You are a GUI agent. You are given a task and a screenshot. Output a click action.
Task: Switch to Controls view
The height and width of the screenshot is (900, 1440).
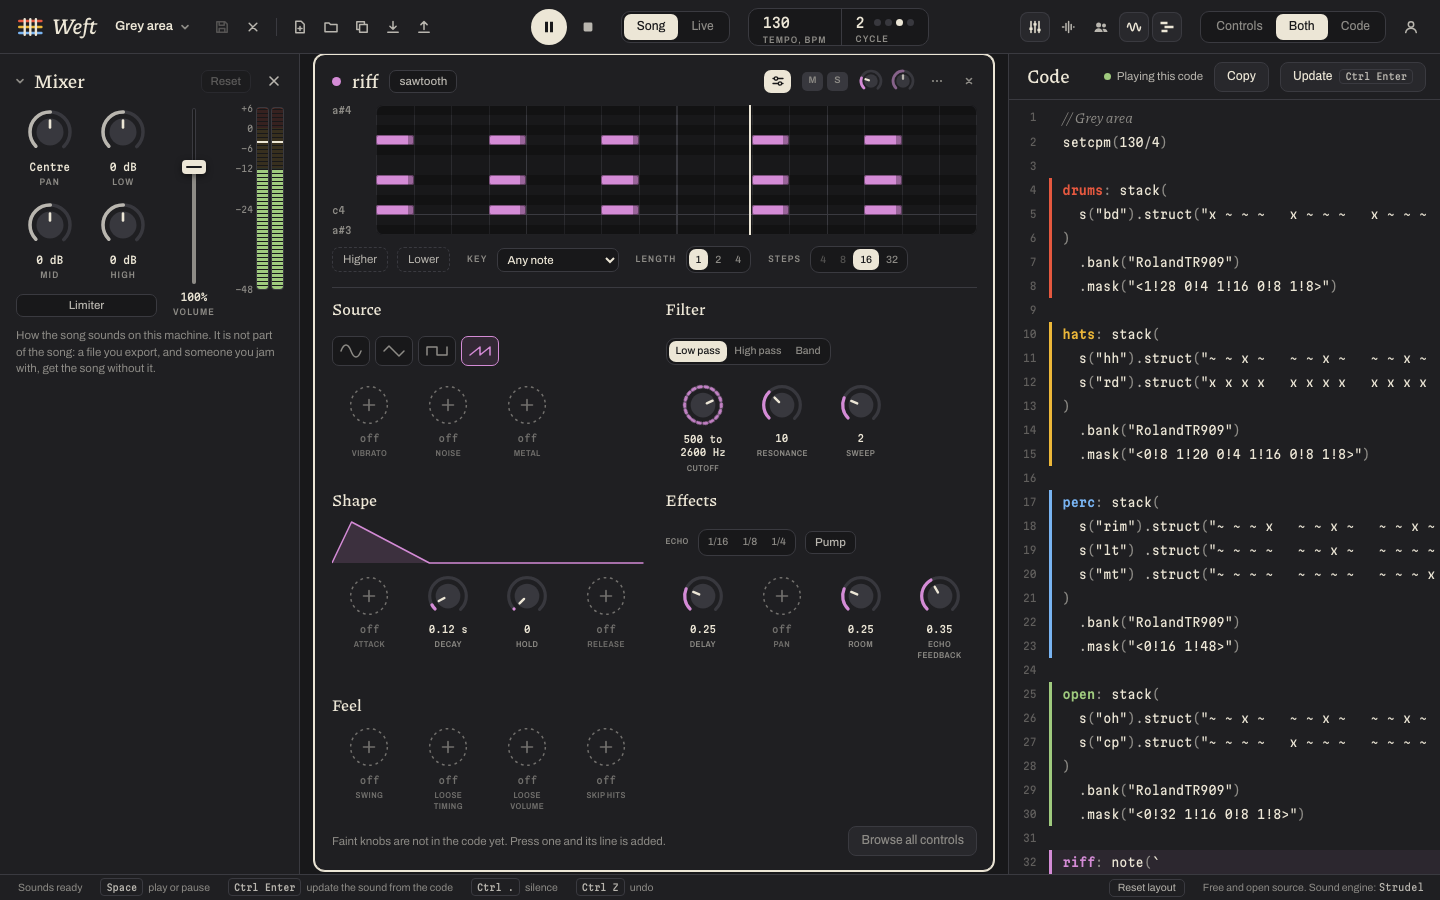1239,26
